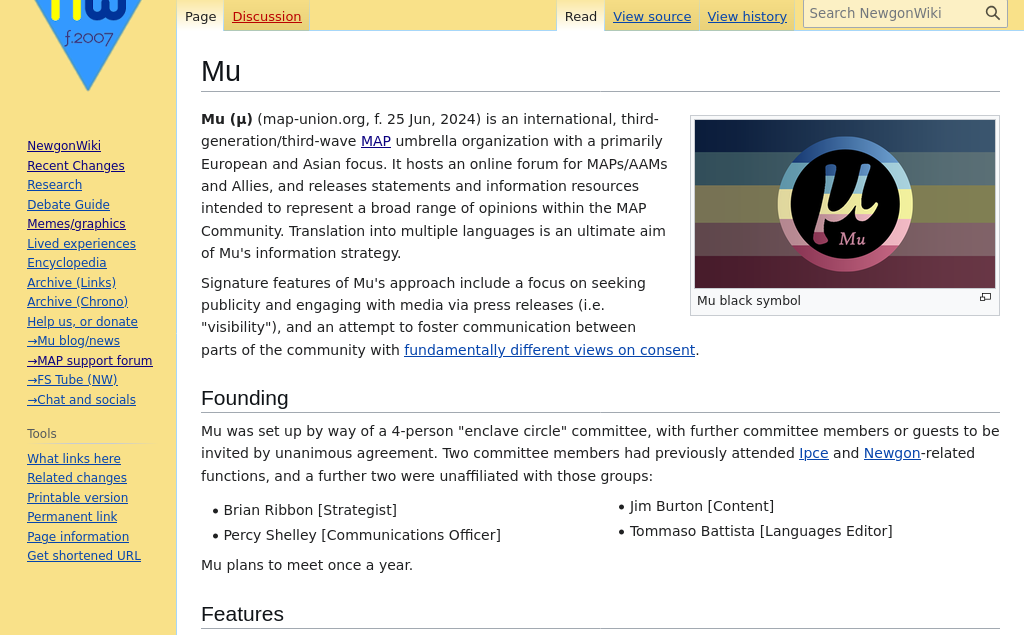Open Lived experiences sidebar link

coord(81,243)
